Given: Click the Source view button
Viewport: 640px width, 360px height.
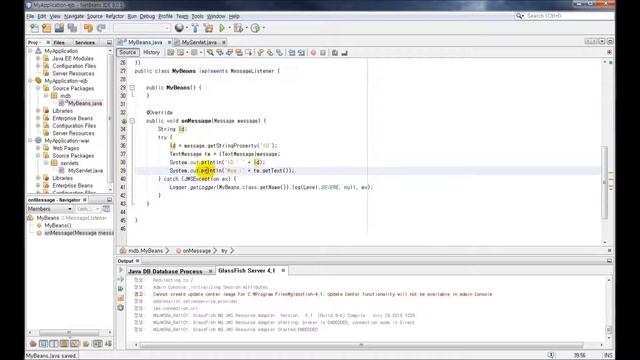Looking at the screenshot, I should point(128,52).
